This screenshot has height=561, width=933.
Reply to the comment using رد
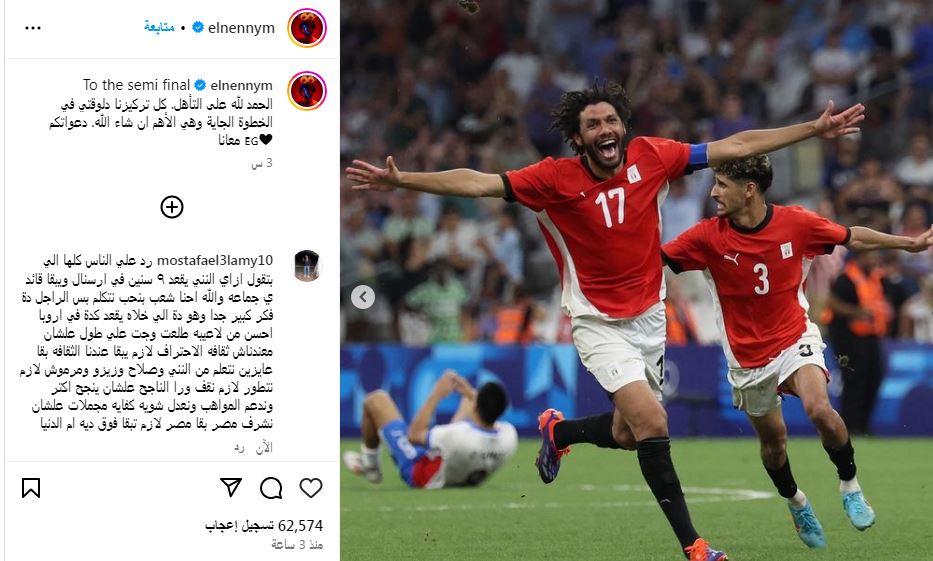(x=239, y=447)
